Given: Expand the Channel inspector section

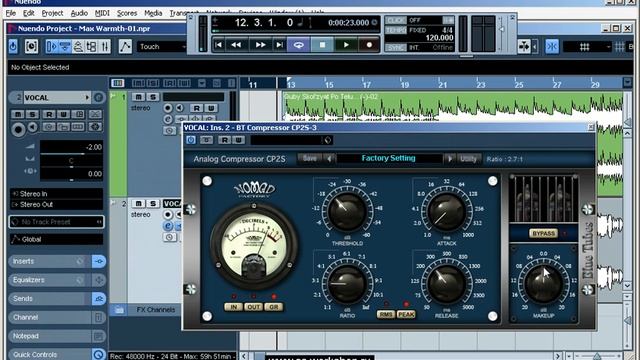Looking at the screenshot, I should [x=49, y=317].
